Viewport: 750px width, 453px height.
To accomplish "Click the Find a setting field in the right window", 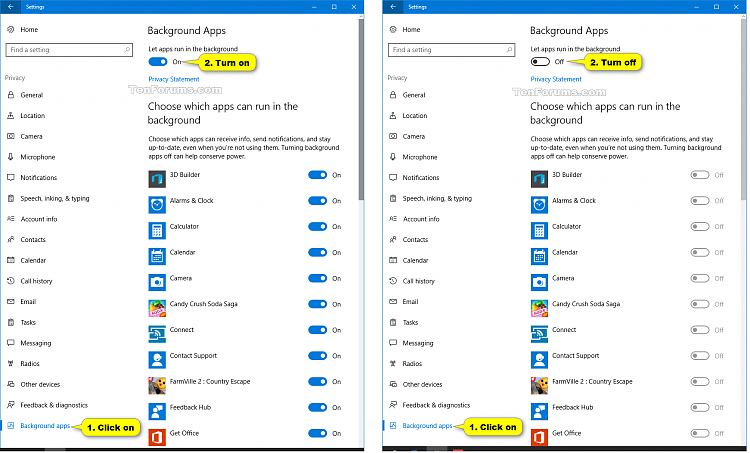I will (x=452, y=50).
